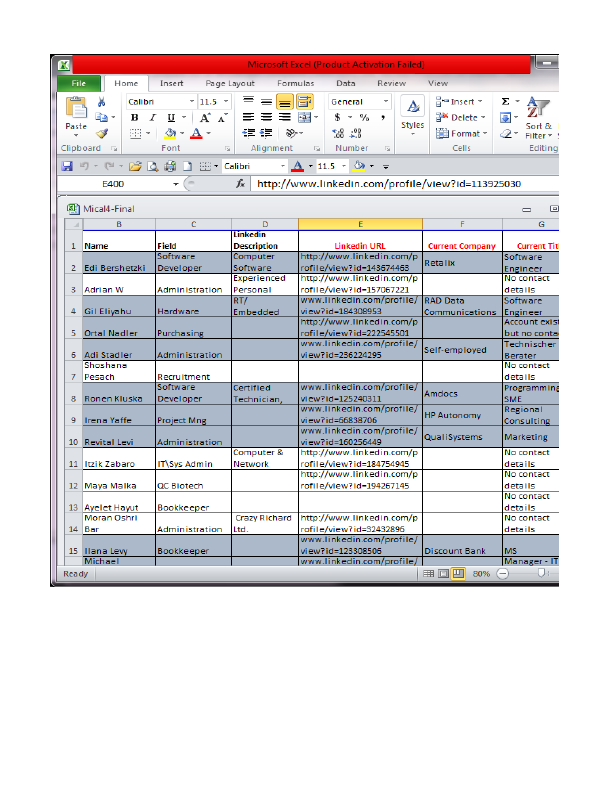Click Page Break Preview status bar button
The width and height of the screenshot is (612, 792).
pyautogui.click(x=458, y=574)
